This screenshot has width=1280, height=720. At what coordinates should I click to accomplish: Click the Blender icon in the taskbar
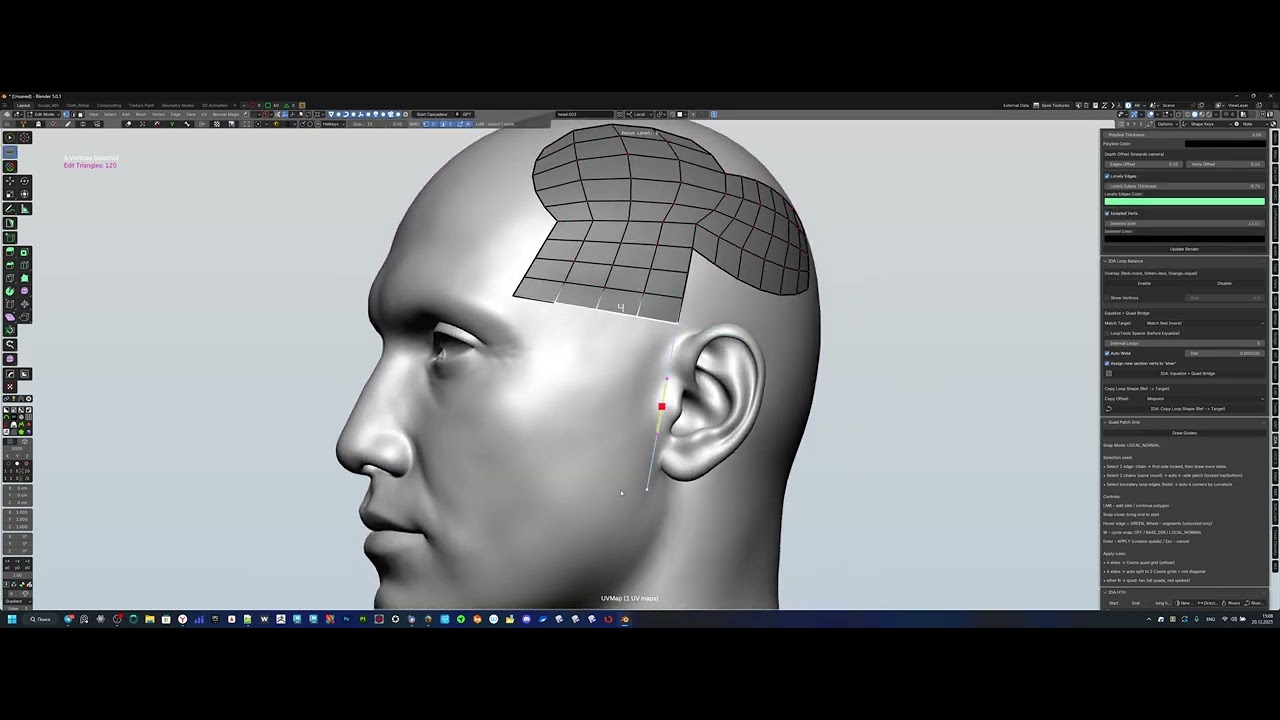(624, 619)
